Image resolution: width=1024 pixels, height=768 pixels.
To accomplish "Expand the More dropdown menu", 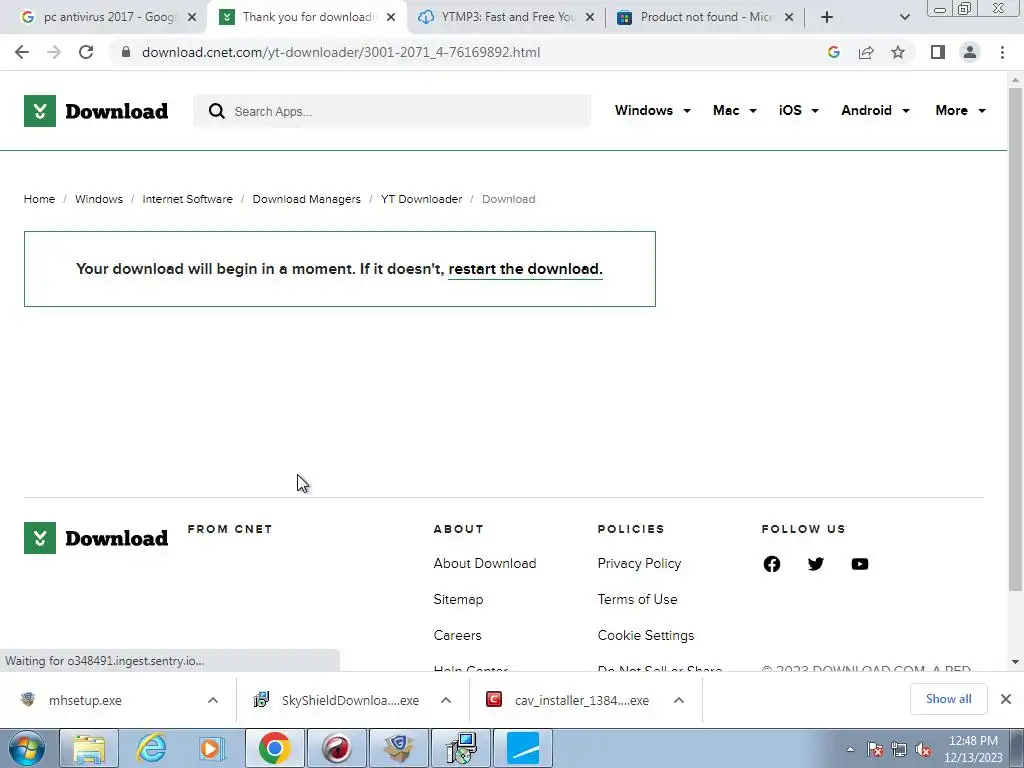I will [x=960, y=110].
